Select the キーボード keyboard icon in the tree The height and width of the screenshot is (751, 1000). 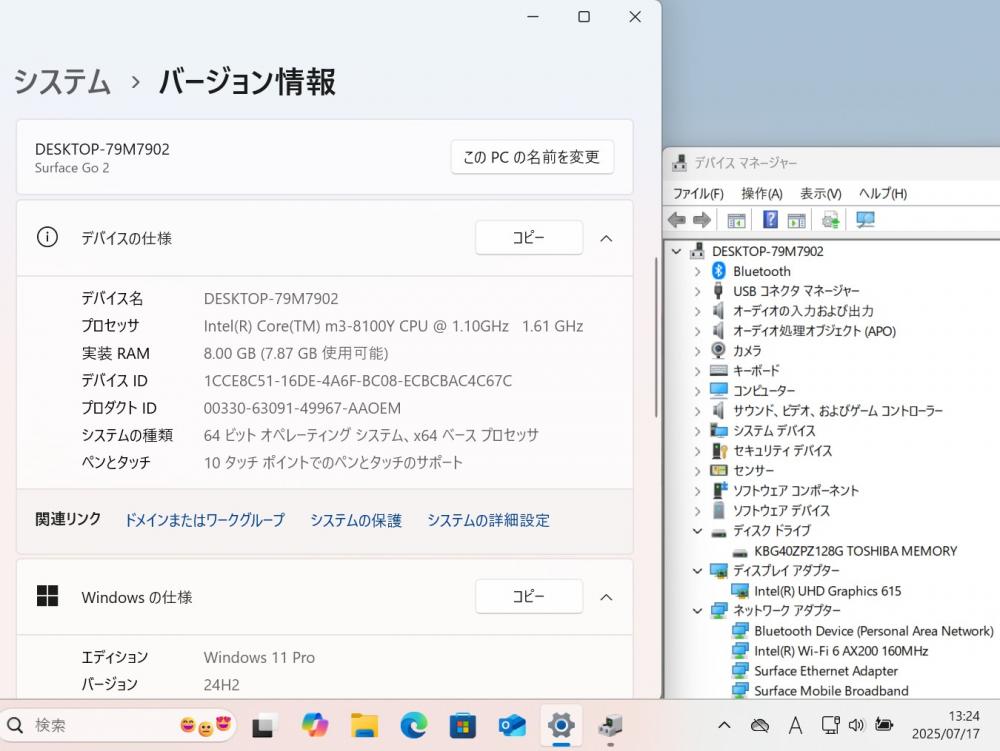pyautogui.click(x=719, y=370)
